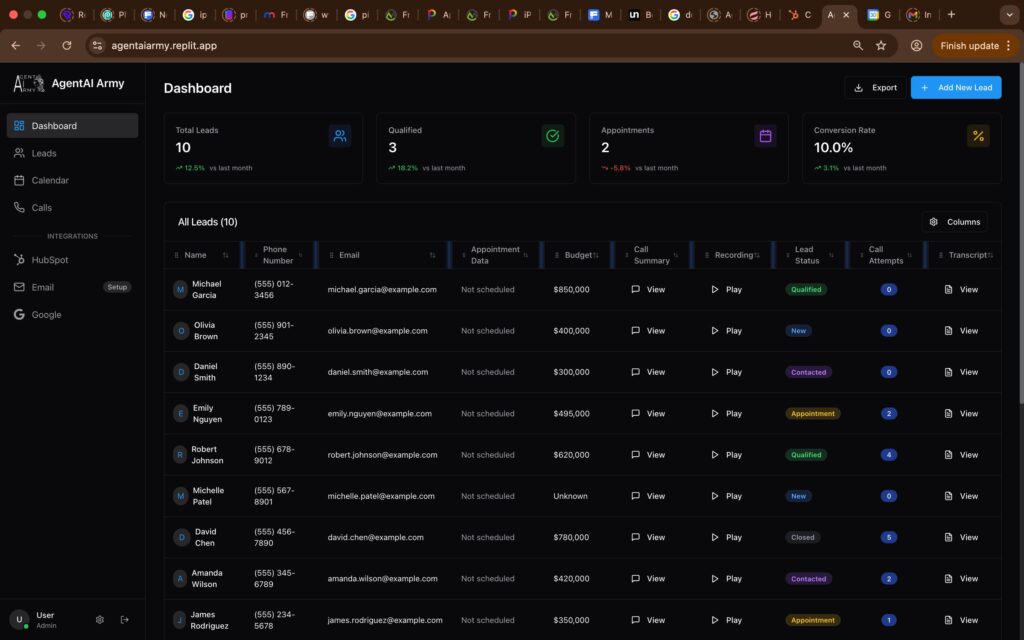Viewport: 1024px width, 640px height.
Task: Bookmark this page with the star icon
Action: pos(881,46)
